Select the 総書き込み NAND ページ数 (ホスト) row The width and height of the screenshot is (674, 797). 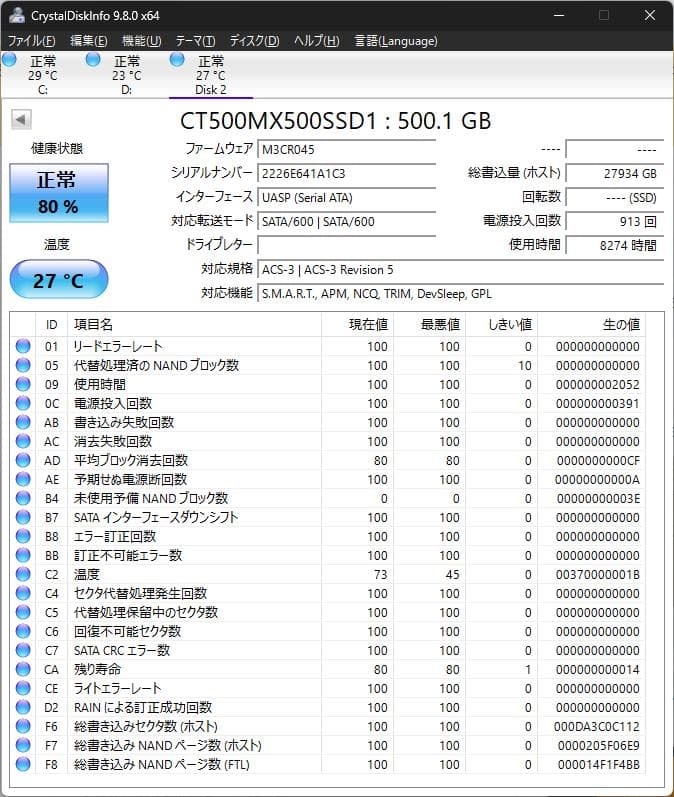click(328, 745)
